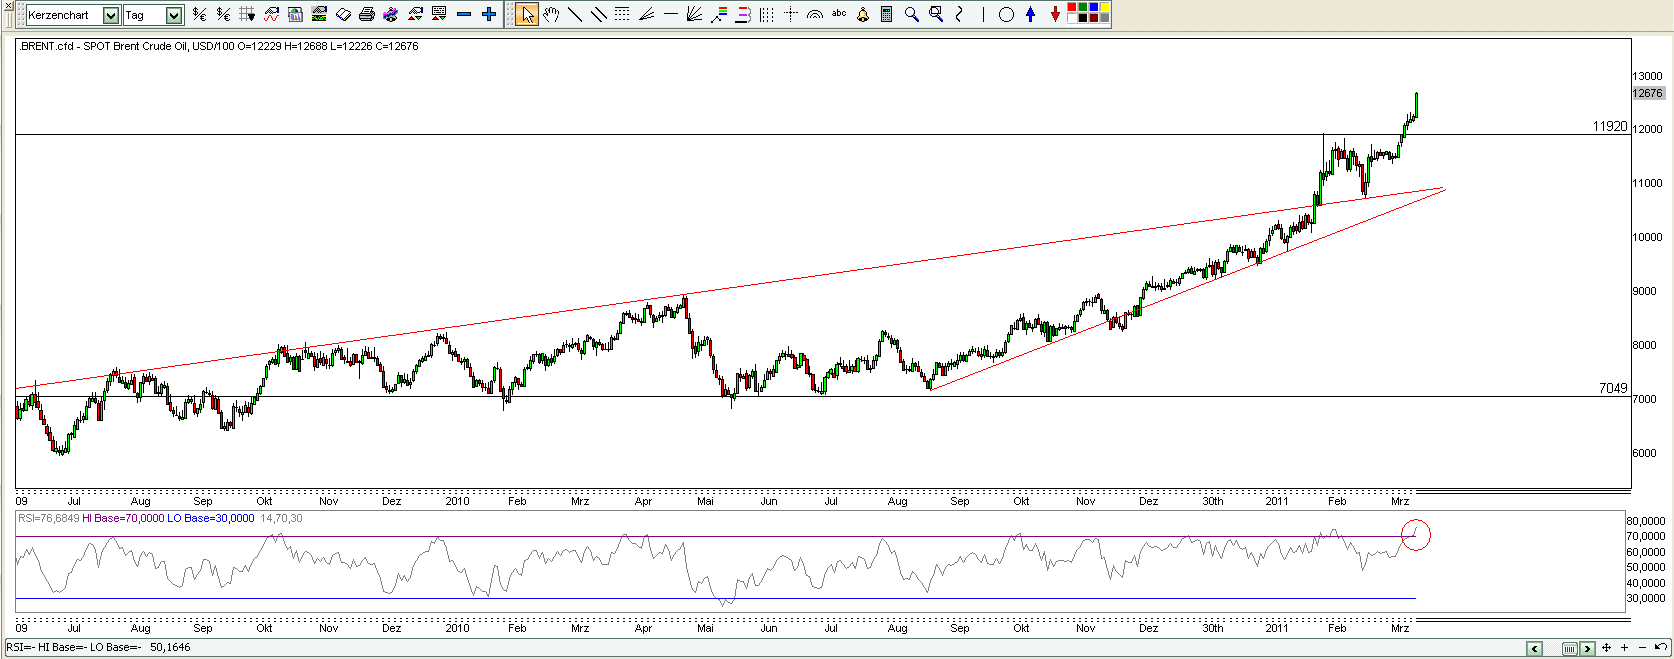Select the vertical line drawing tool

tap(983, 14)
